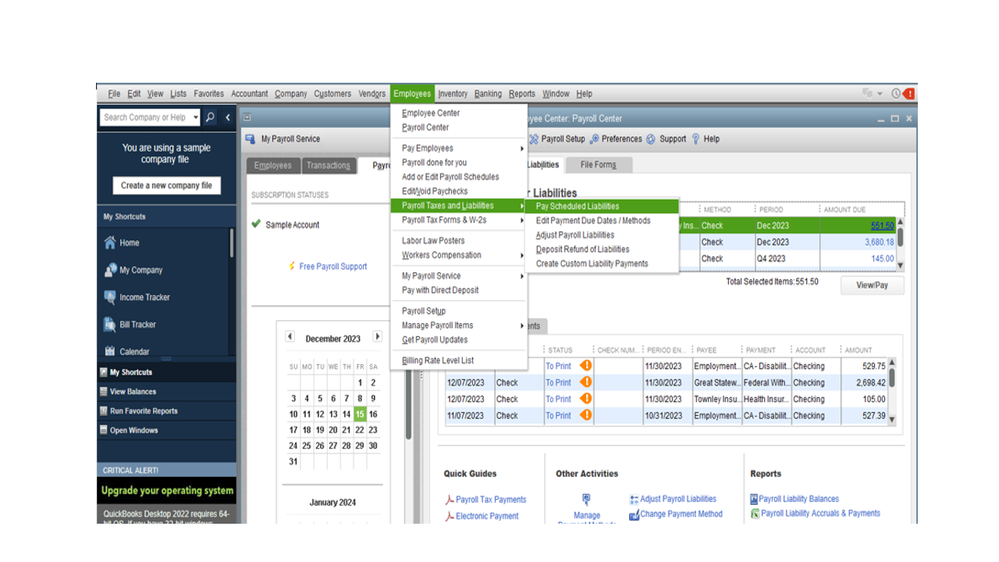Click warning icon on the 527.39 row
This screenshot has width=999, height=562.
pyautogui.click(x=586, y=415)
